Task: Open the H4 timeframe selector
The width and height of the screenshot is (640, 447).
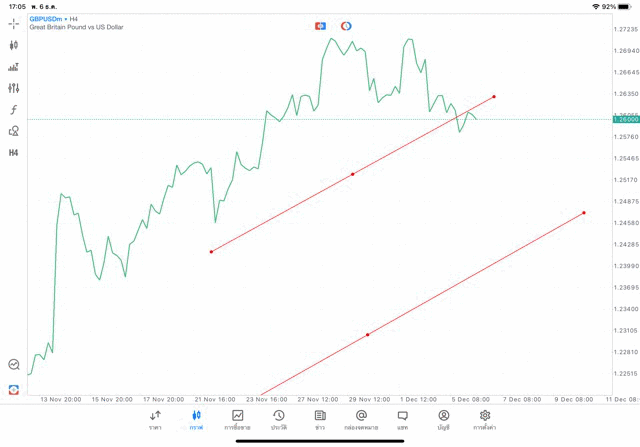Action: pyautogui.click(x=14, y=153)
